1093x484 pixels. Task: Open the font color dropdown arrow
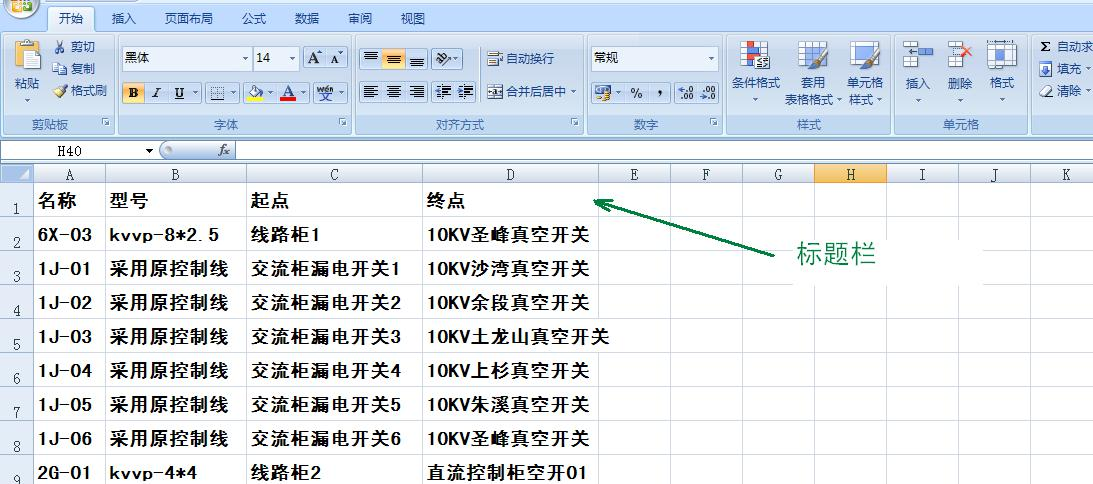(x=303, y=93)
